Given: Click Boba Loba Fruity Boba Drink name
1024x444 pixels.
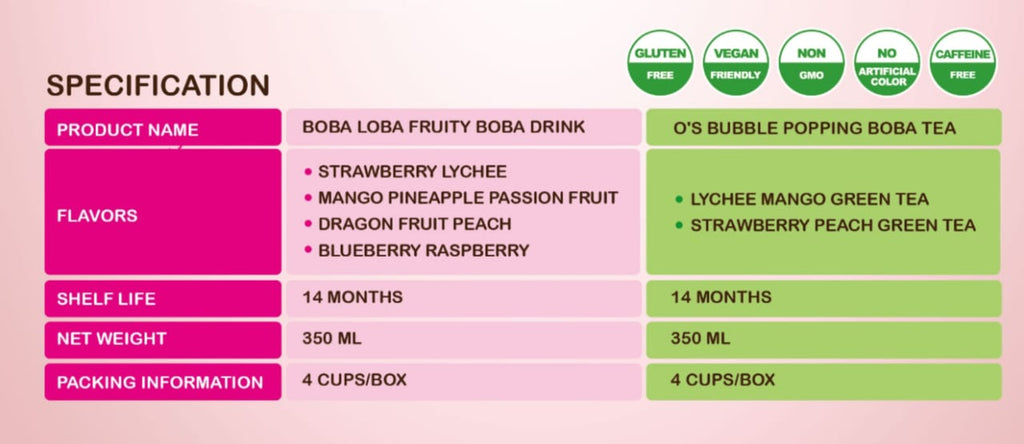Looking at the screenshot, I should 443,128.
